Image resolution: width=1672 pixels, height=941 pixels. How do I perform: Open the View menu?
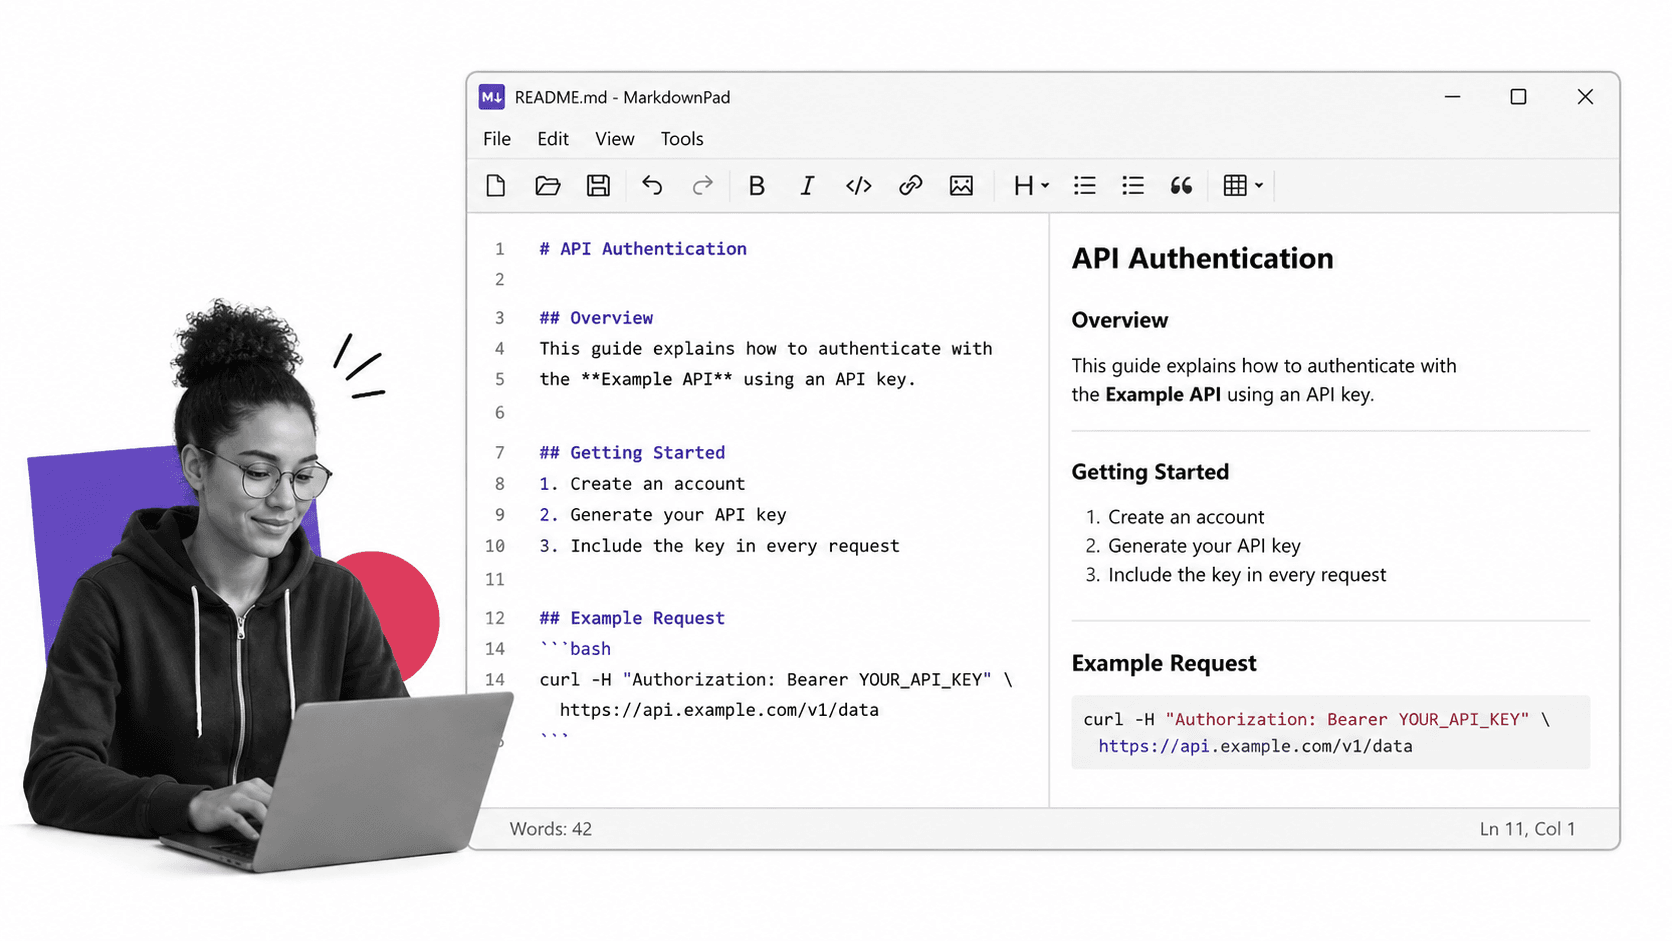615,139
